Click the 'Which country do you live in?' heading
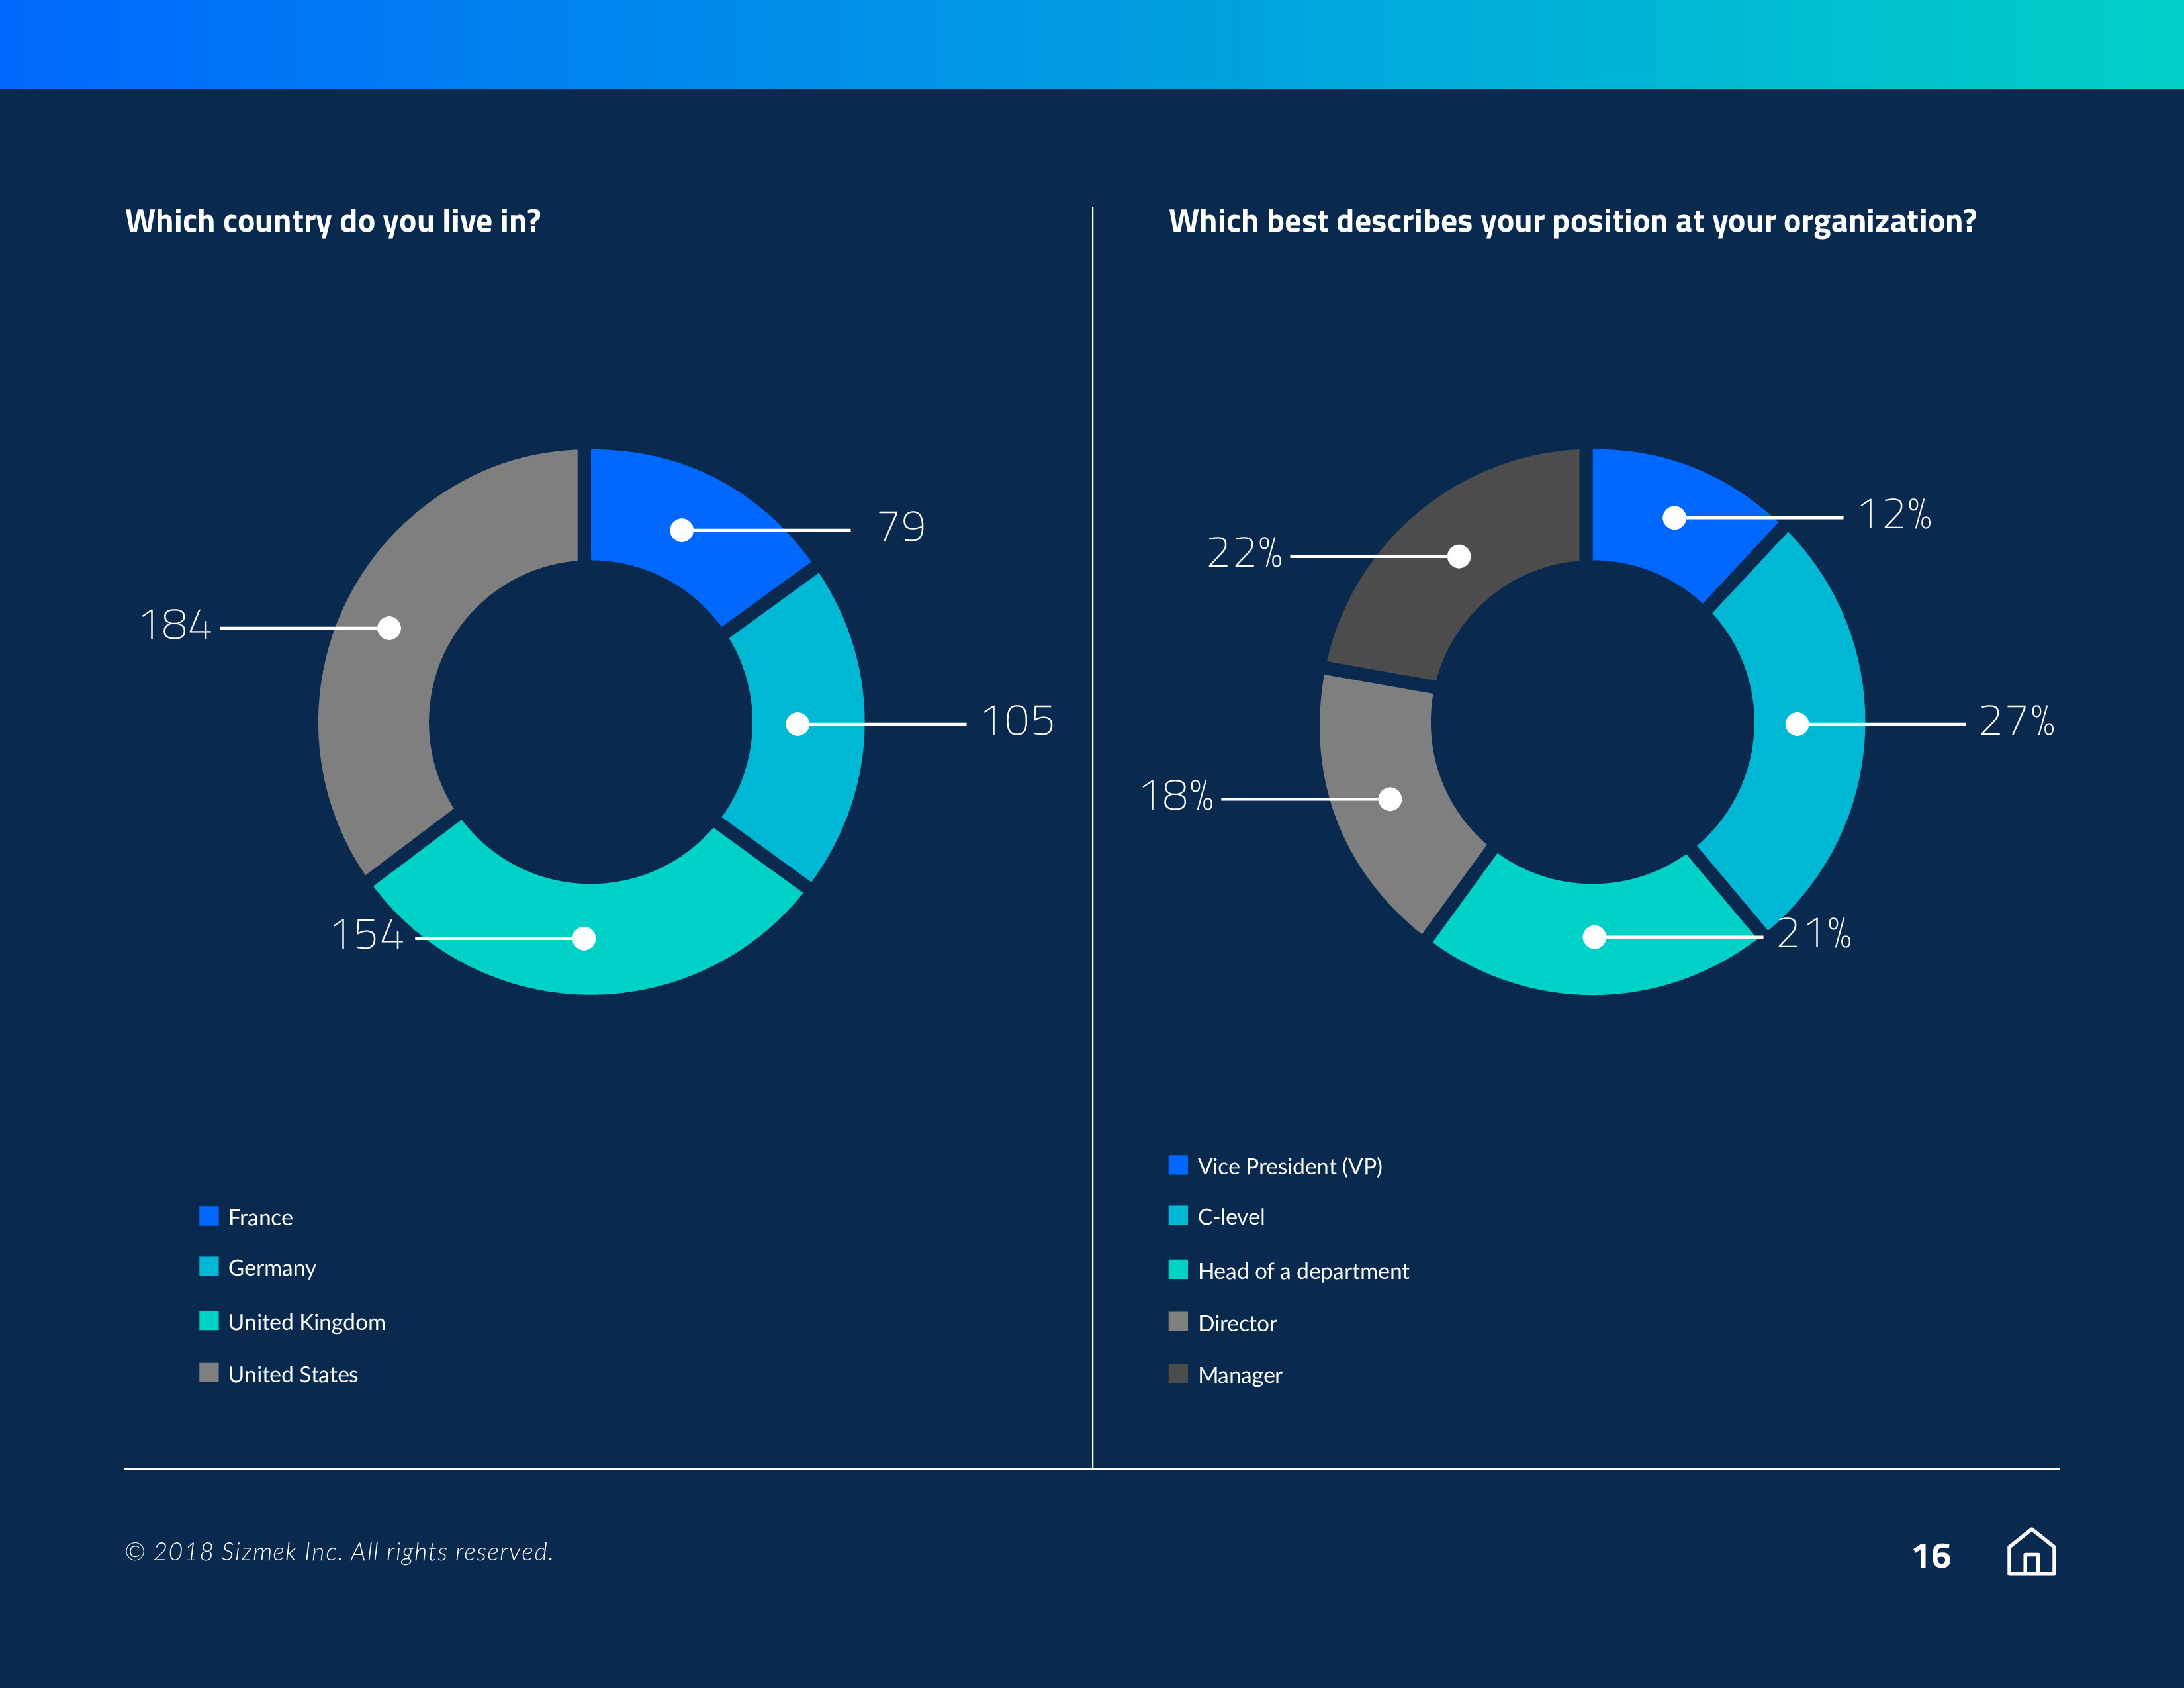The image size is (2184, 1688). coord(333,221)
